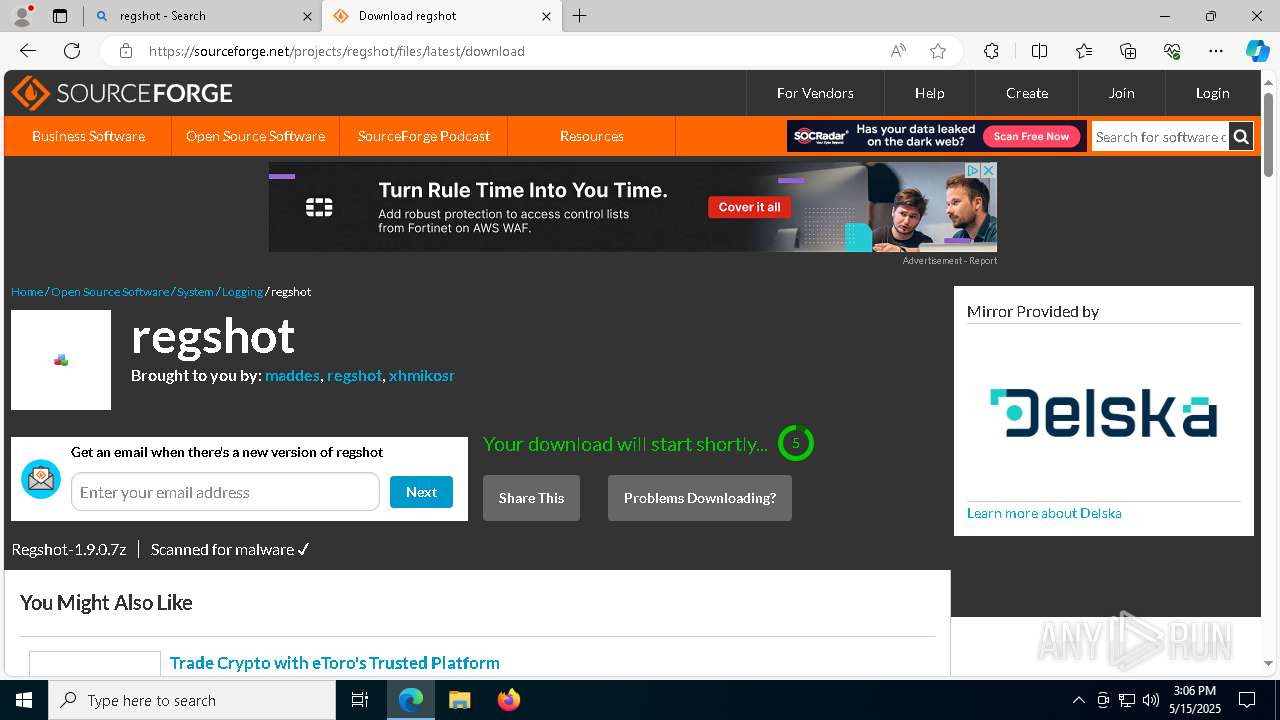Click the address bar URL
This screenshot has height=720, width=1280.
336,51
